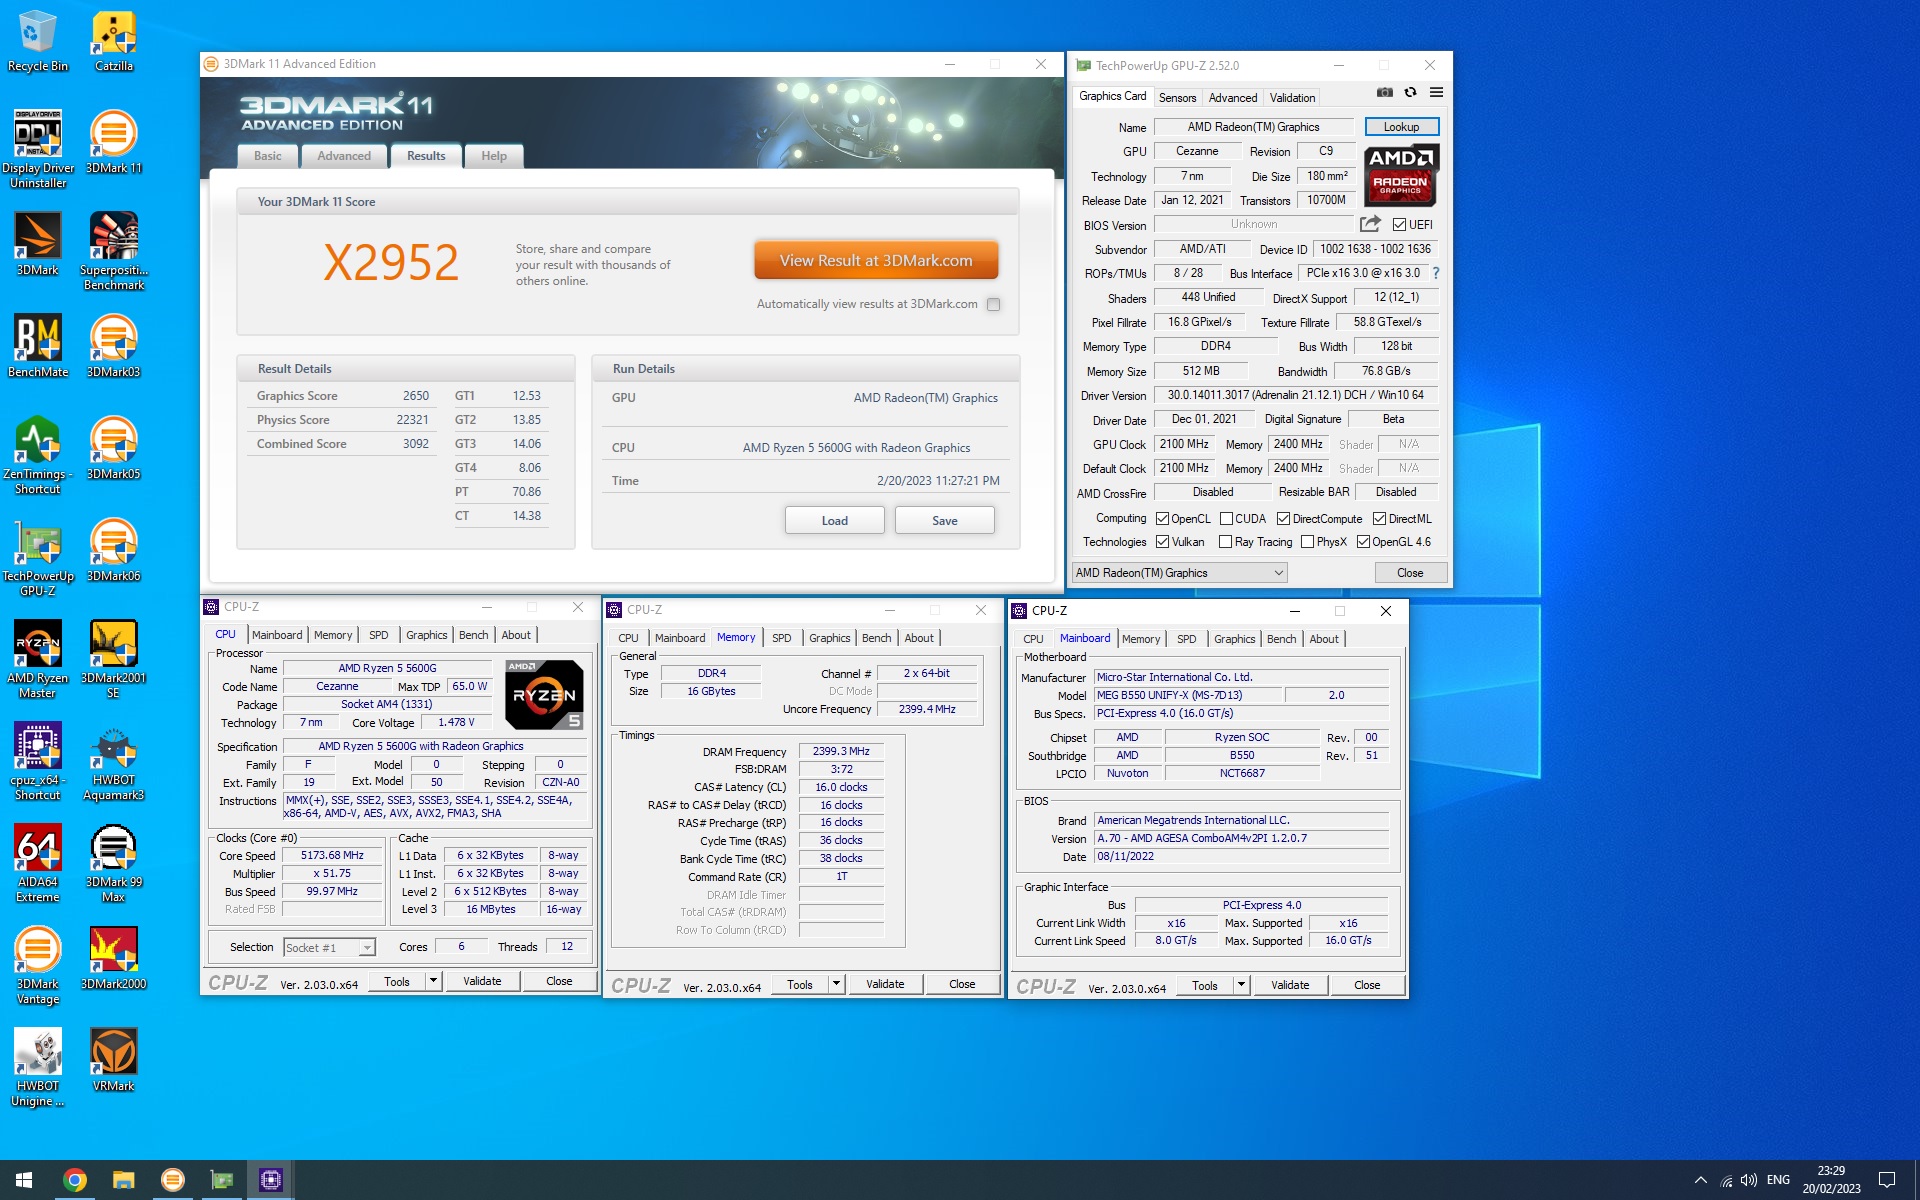Open File Explorer from taskbar

(123, 1180)
